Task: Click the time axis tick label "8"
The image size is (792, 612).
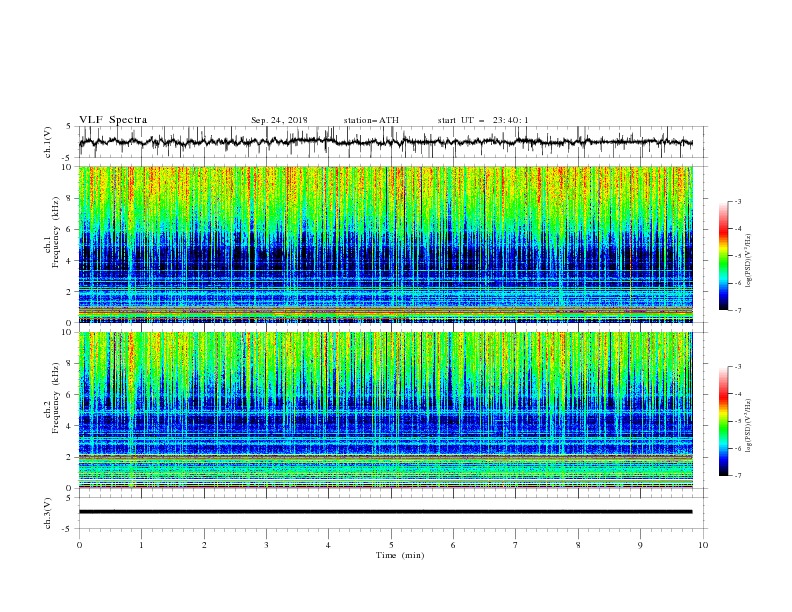Action: pos(578,545)
